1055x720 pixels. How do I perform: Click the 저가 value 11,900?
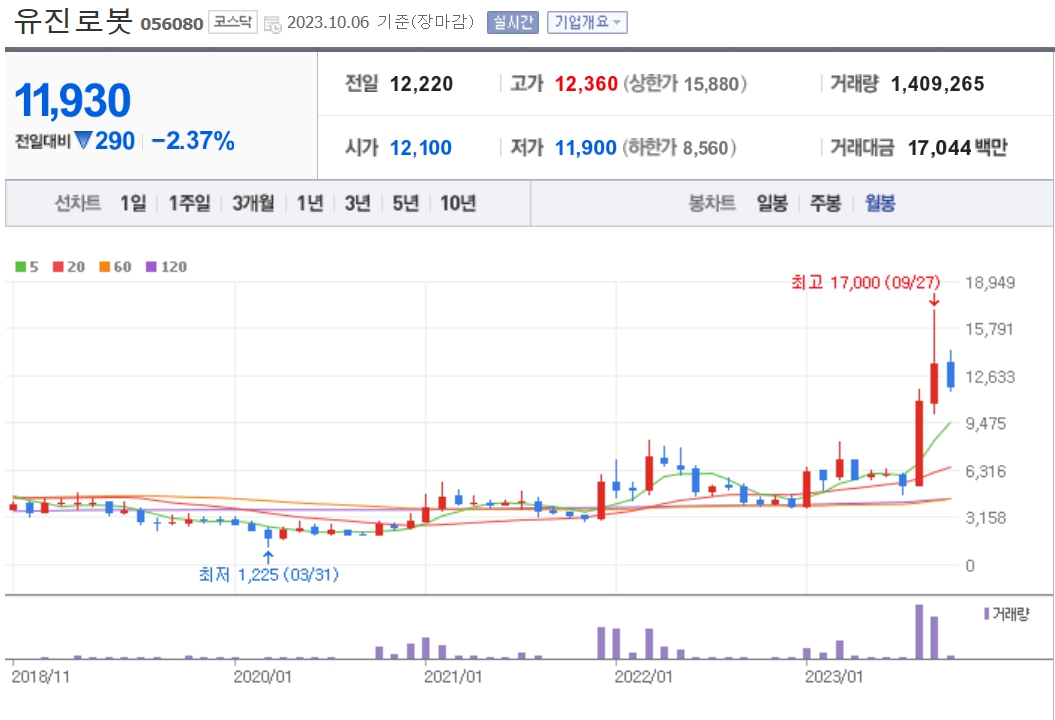[585, 148]
